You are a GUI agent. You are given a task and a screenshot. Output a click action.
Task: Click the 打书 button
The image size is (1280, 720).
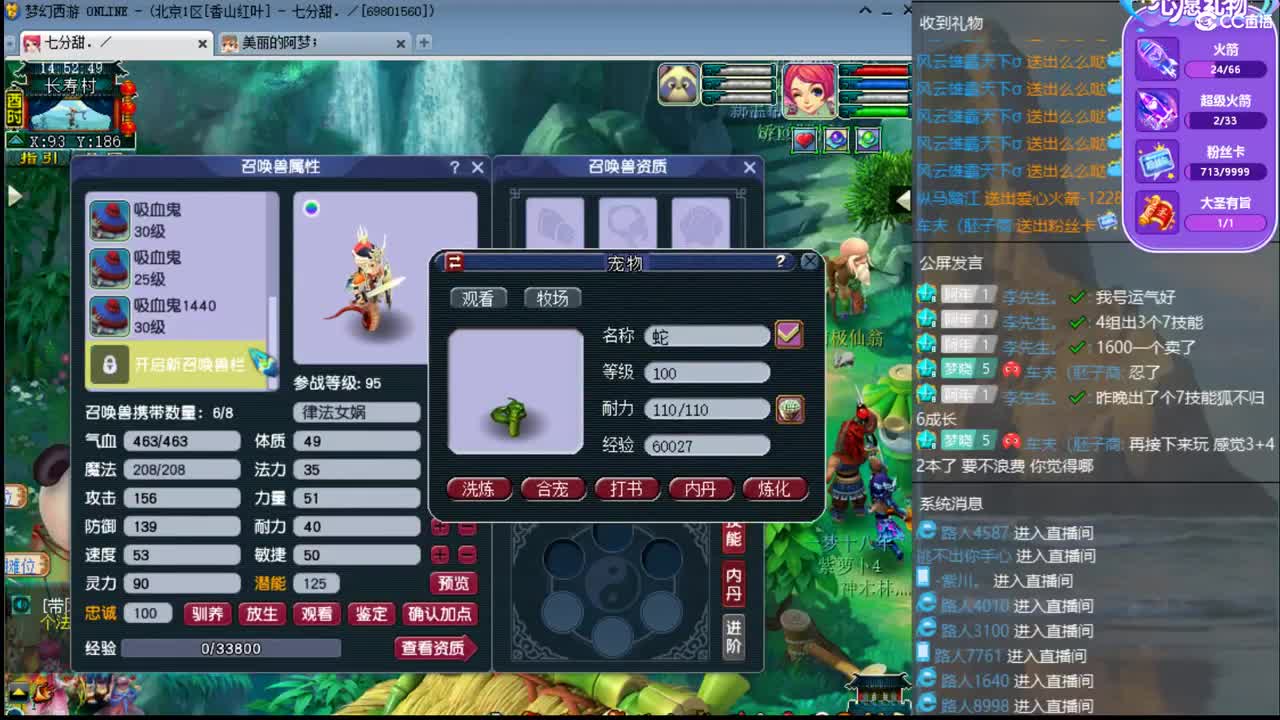[x=627, y=489]
